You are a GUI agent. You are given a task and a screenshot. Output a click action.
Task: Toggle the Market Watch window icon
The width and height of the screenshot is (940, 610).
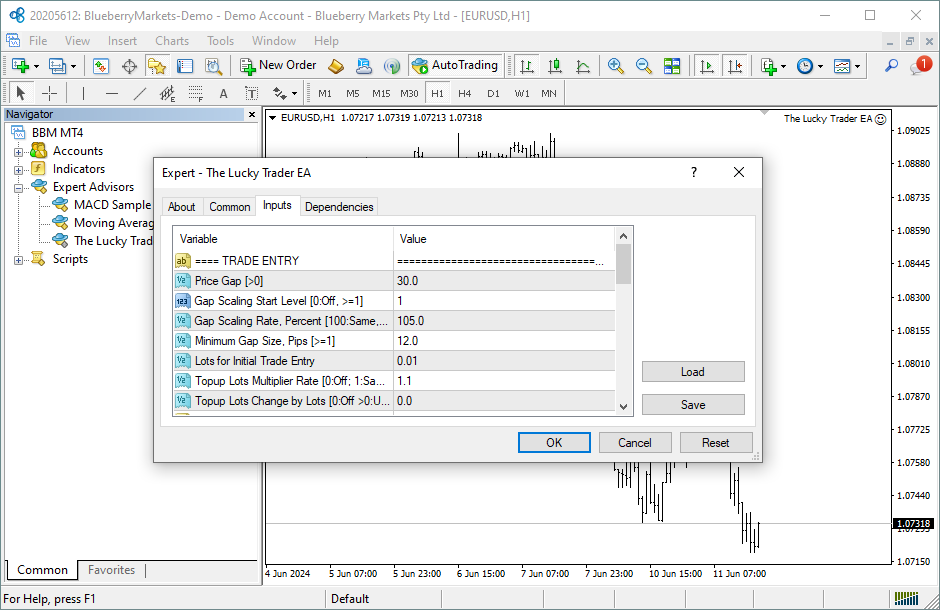[101, 65]
